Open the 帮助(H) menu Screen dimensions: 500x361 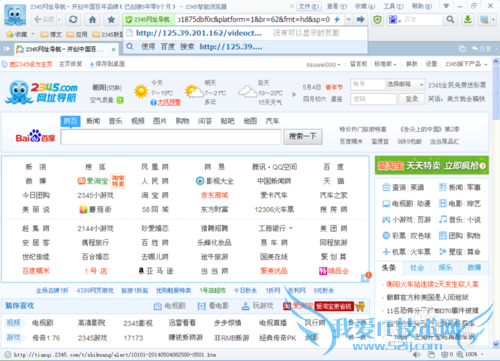pos(422,6)
